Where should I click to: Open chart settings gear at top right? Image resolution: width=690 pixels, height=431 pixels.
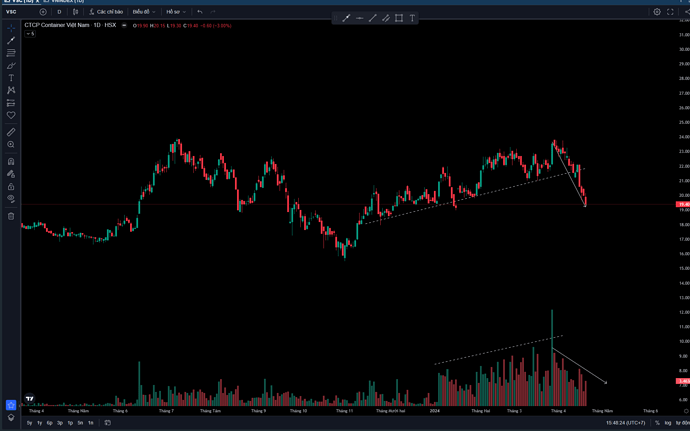(657, 12)
